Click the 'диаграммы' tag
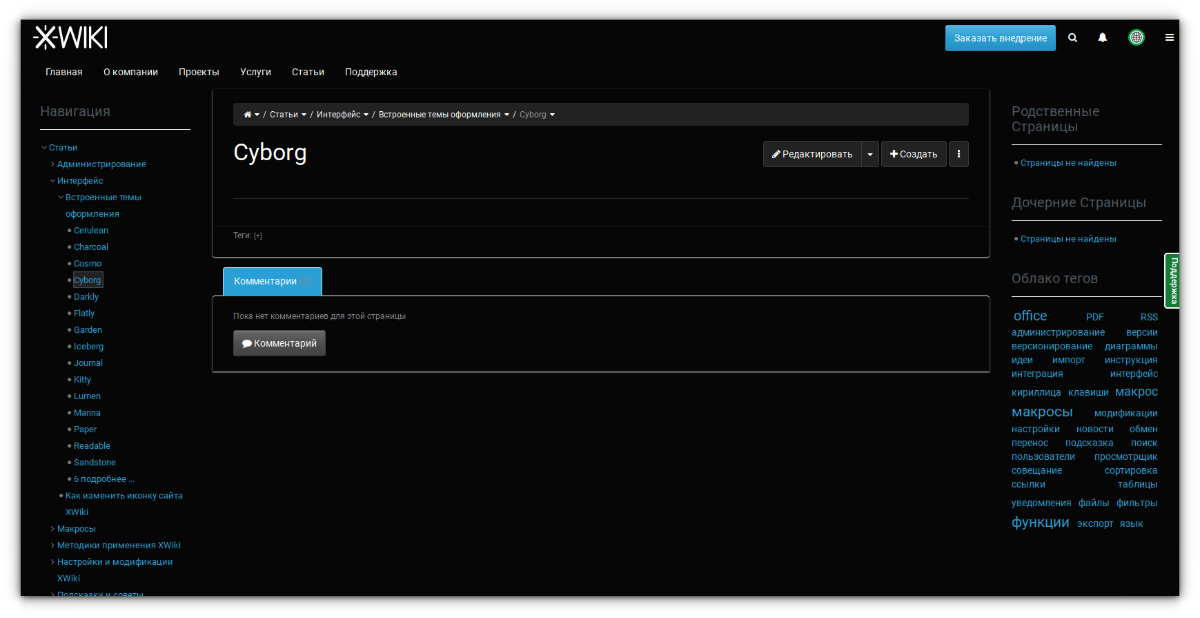The height and width of the screenshot is (618, 1200). point(1131,346)
